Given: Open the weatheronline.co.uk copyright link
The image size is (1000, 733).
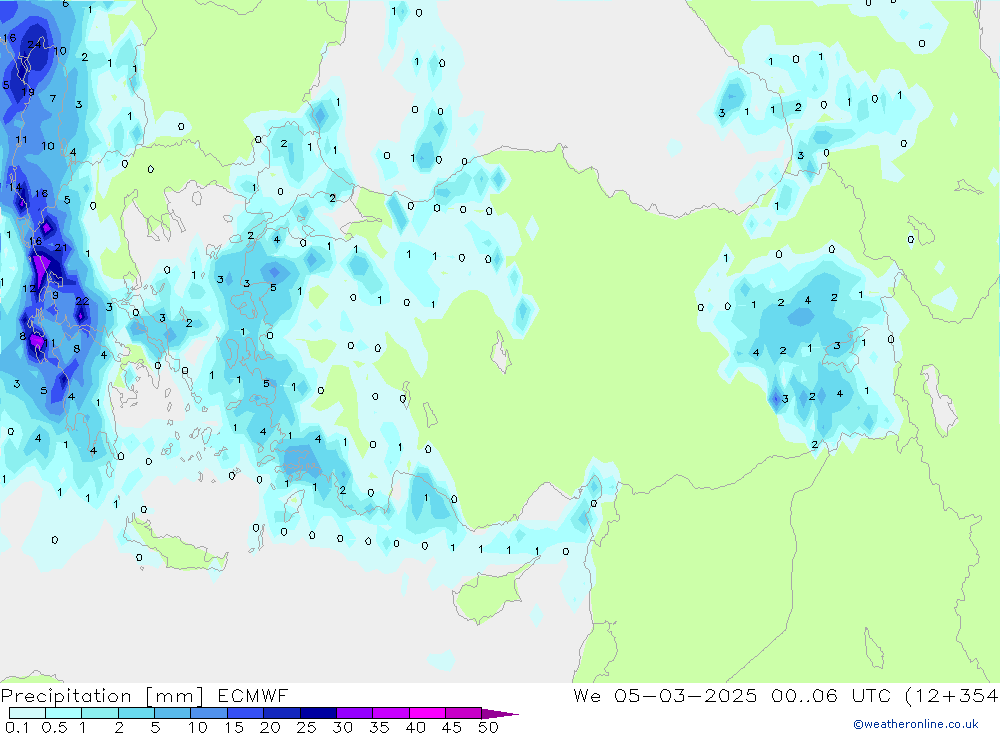Looking at the screenshot, I should [x=916, y=724].
